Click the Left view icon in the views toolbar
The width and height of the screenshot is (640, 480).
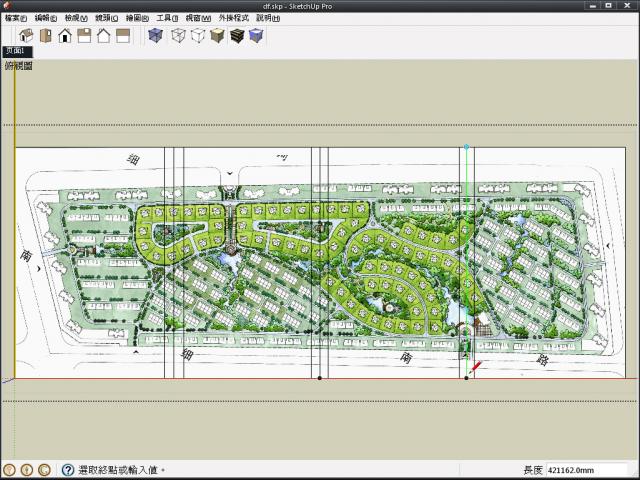click(x=122, y=36)
